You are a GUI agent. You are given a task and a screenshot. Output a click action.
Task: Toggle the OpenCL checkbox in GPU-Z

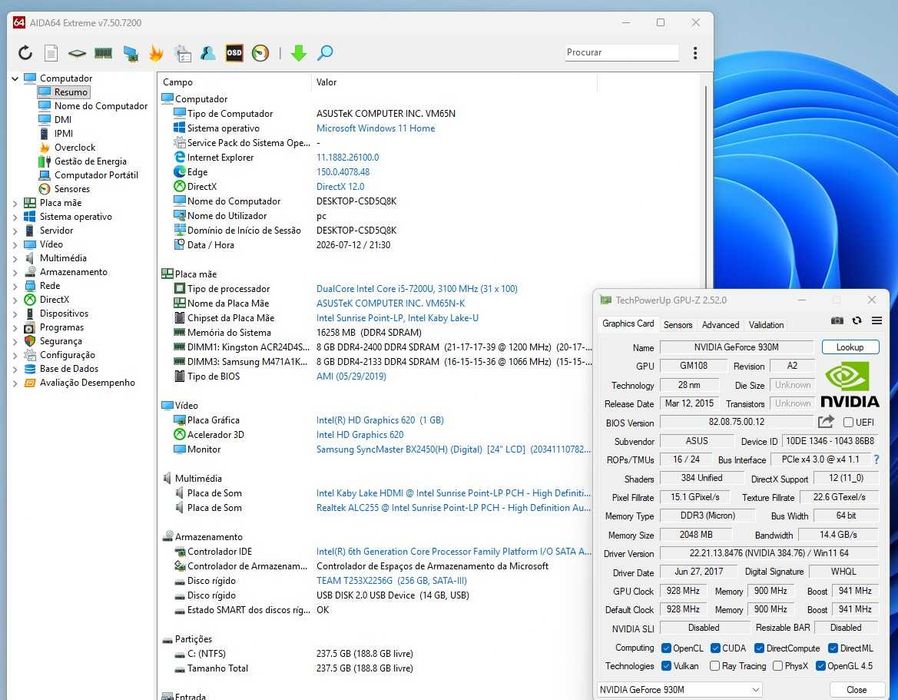[666, 648]
